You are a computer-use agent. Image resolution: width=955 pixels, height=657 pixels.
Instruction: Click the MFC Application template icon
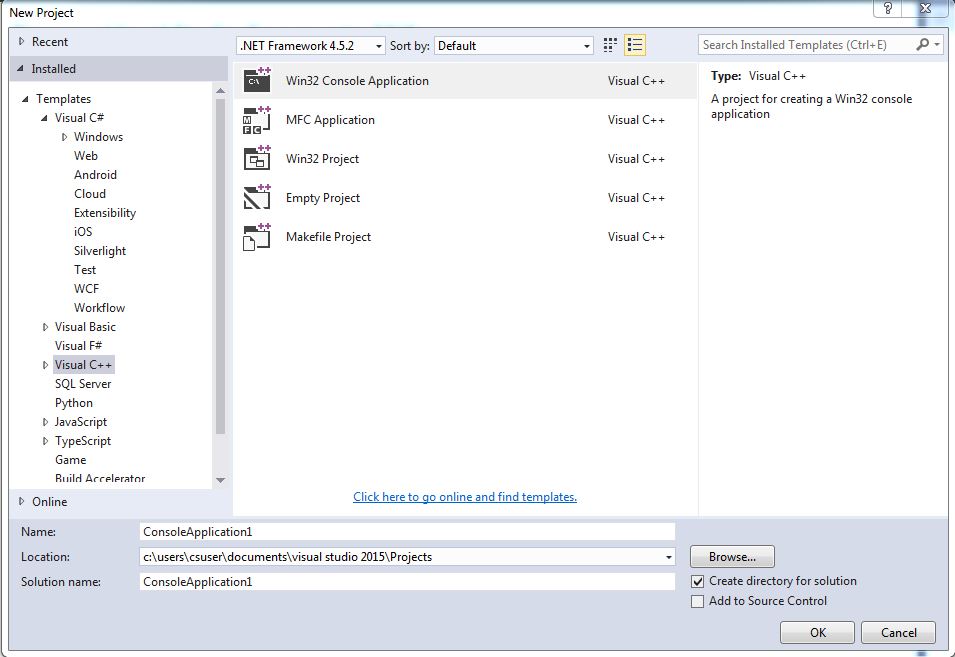257,120
